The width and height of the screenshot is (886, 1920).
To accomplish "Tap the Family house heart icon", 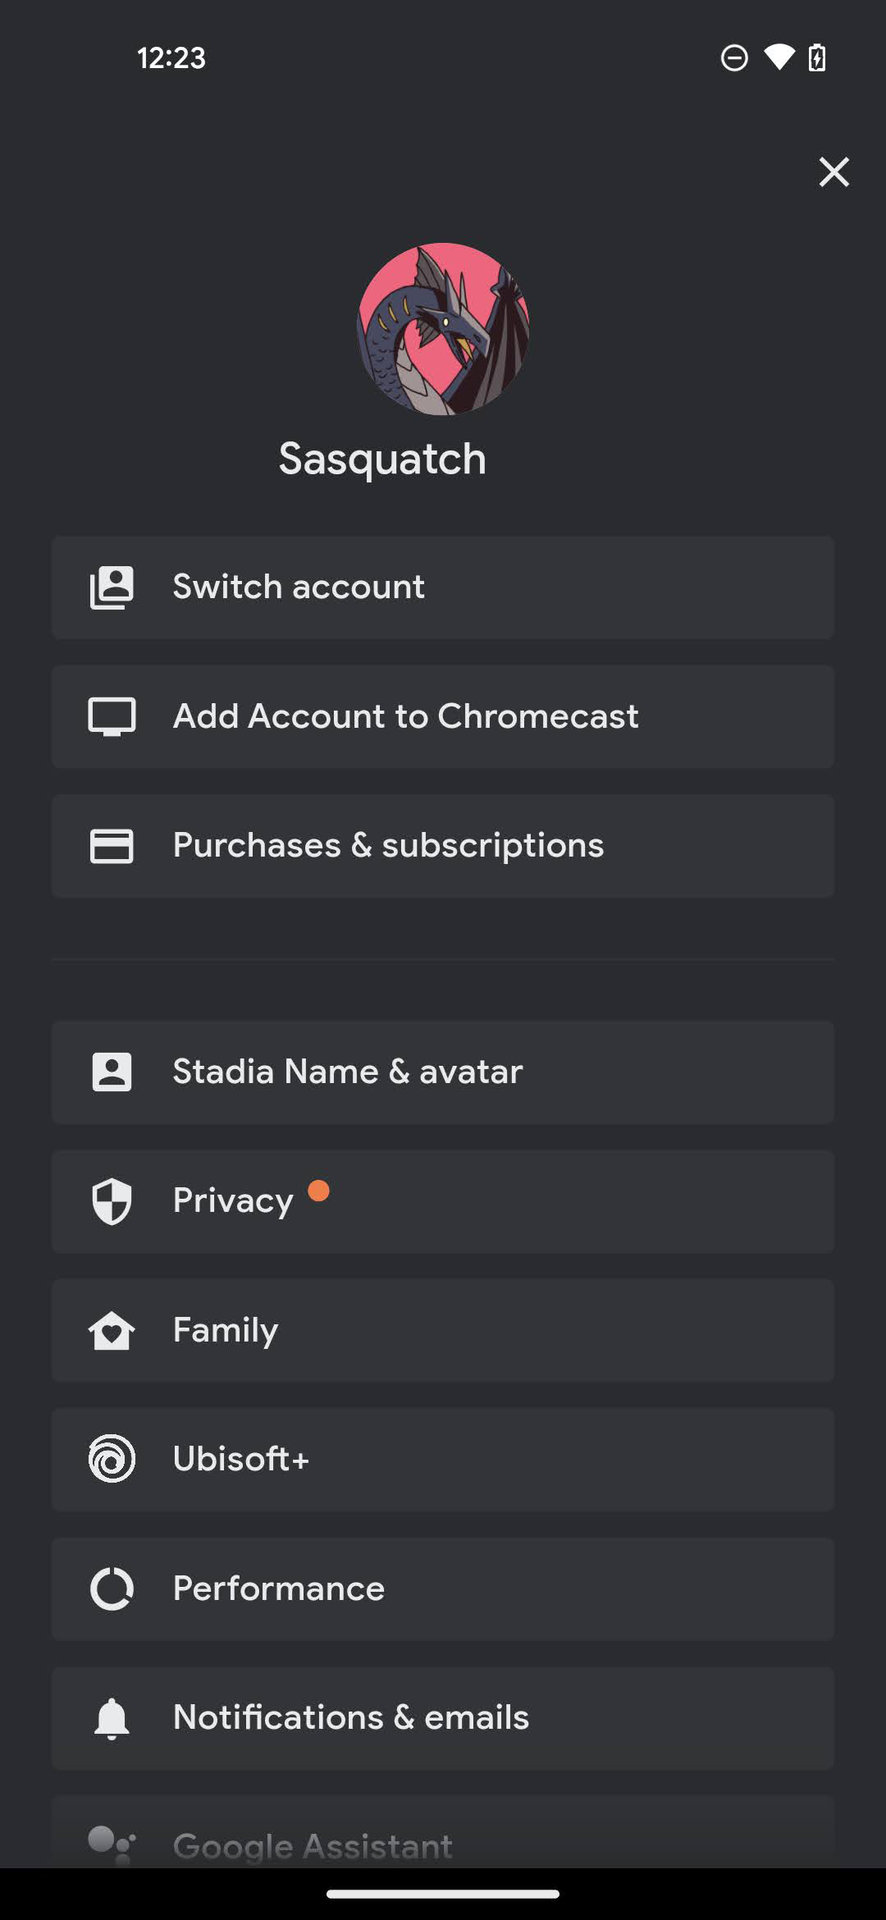I will pos(111,1330).
